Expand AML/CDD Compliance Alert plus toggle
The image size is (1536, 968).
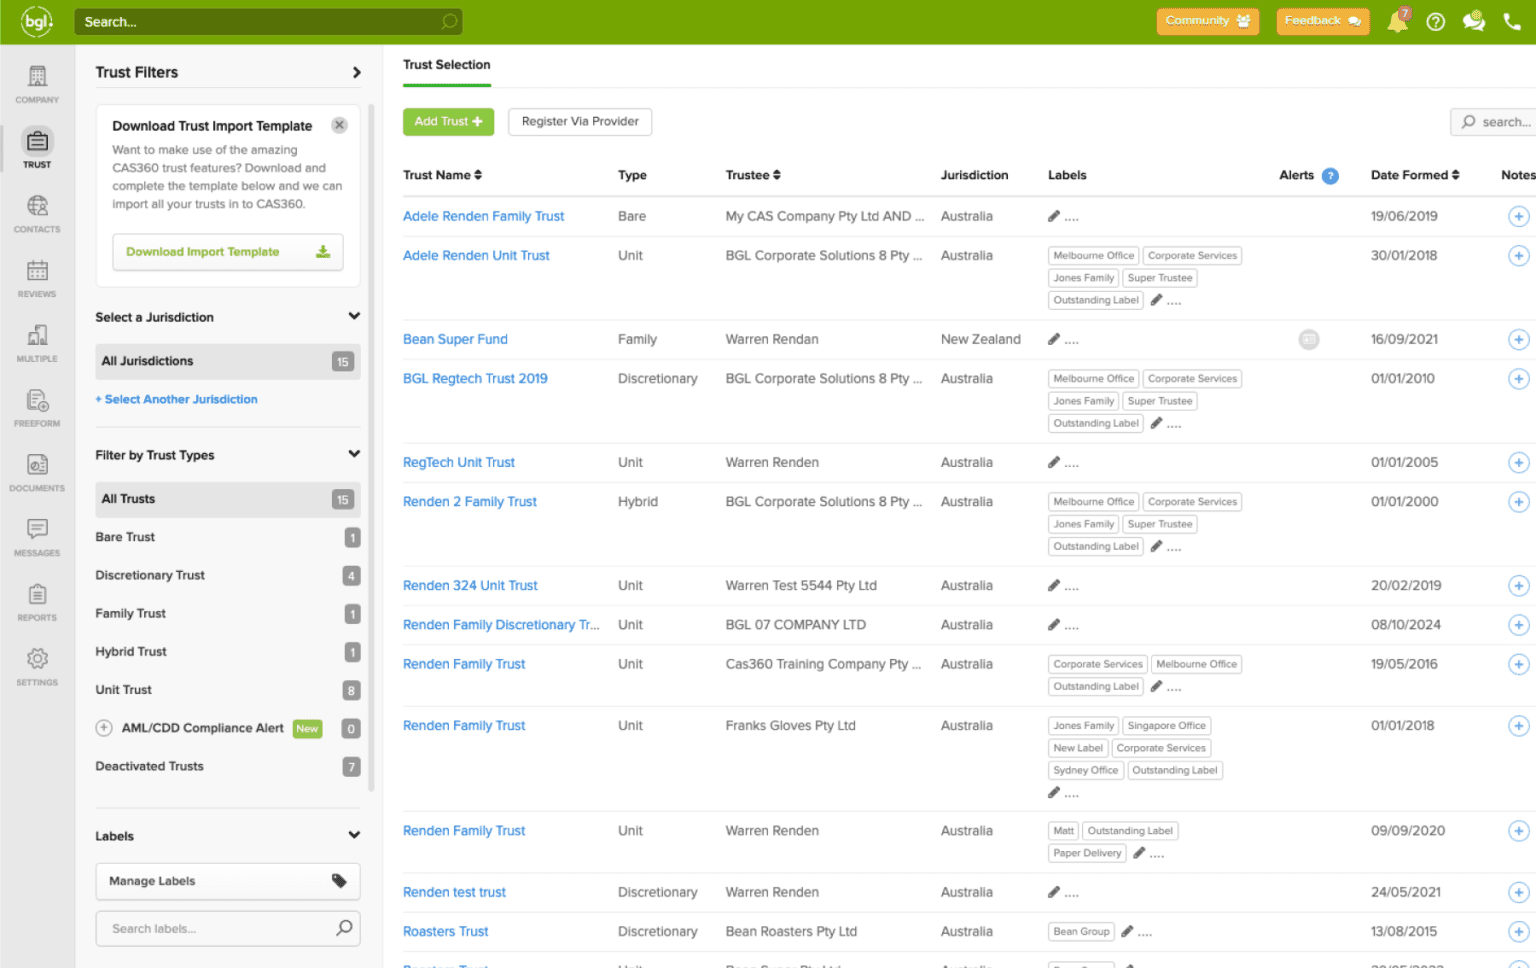tap(104, 728)
